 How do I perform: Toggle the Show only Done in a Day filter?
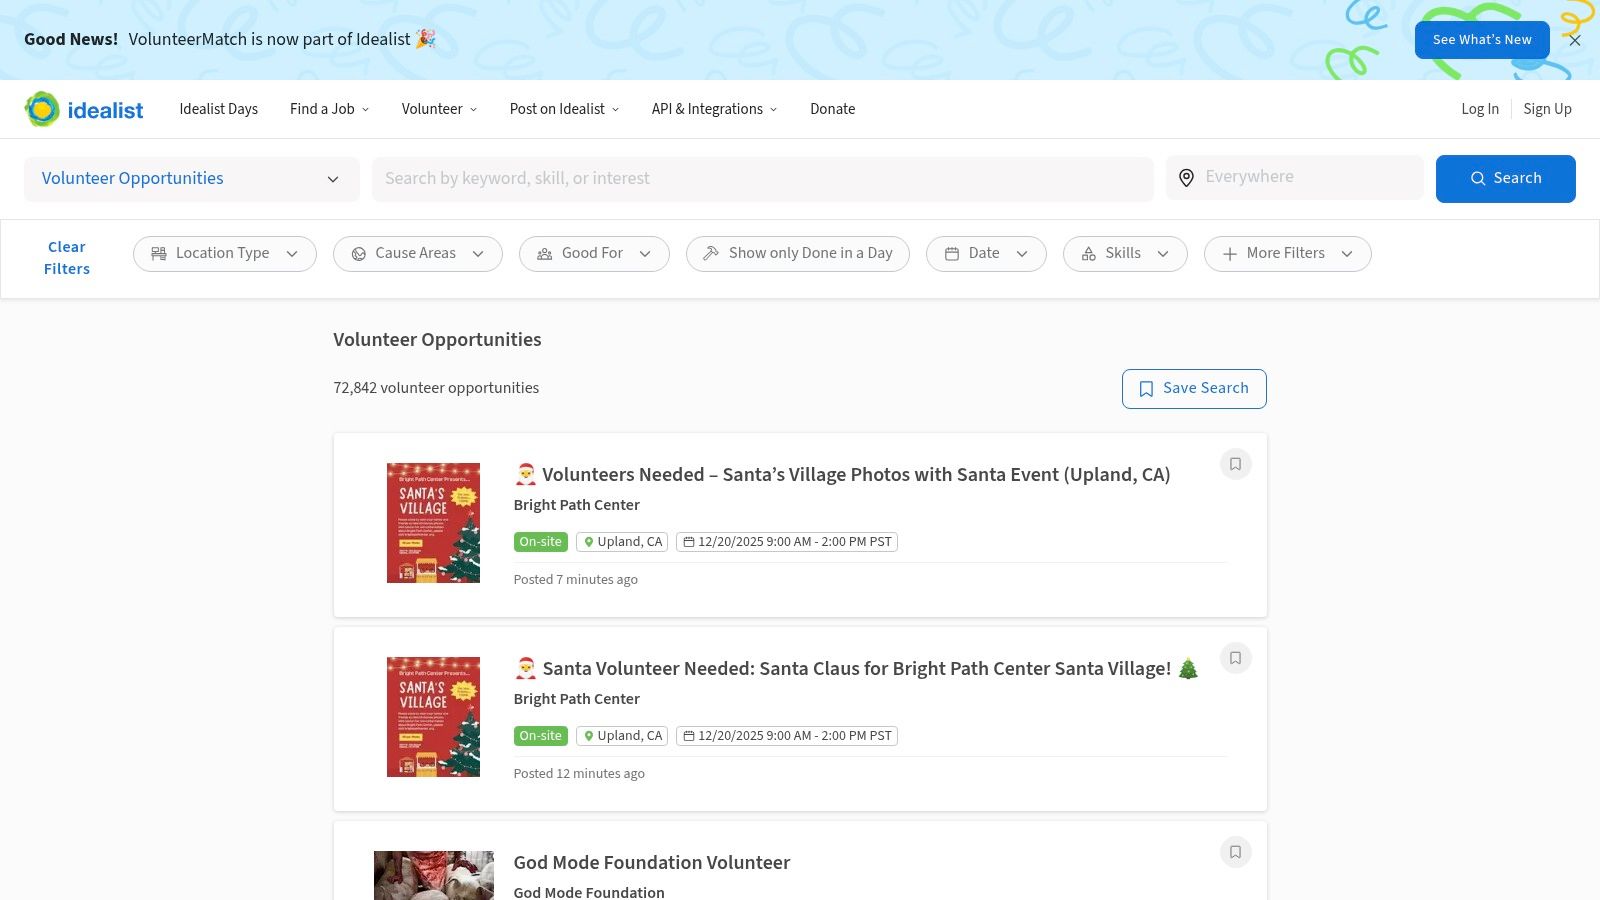[x=797, y=254]
